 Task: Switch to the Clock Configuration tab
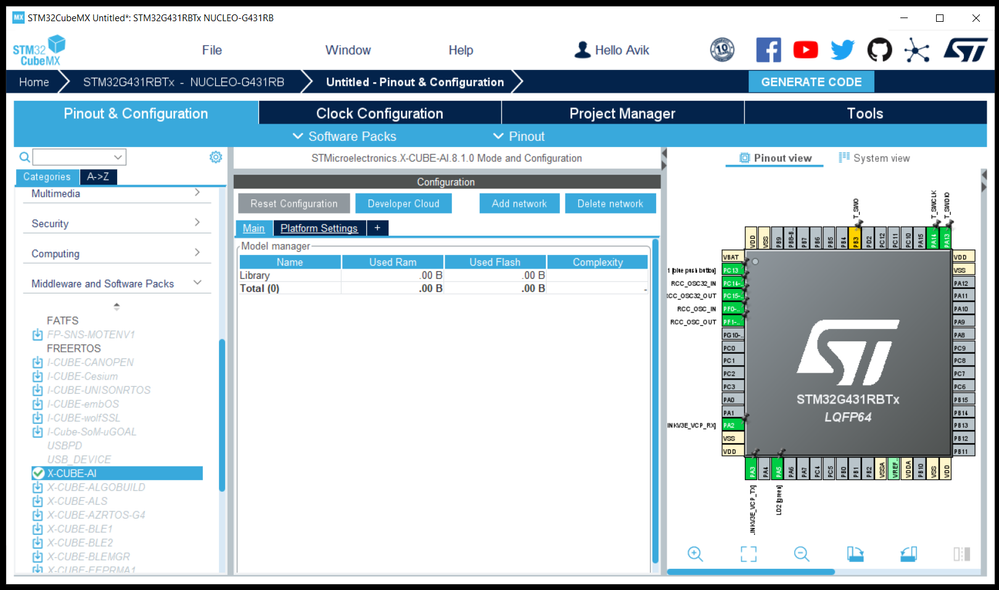(x=380, y=113)
